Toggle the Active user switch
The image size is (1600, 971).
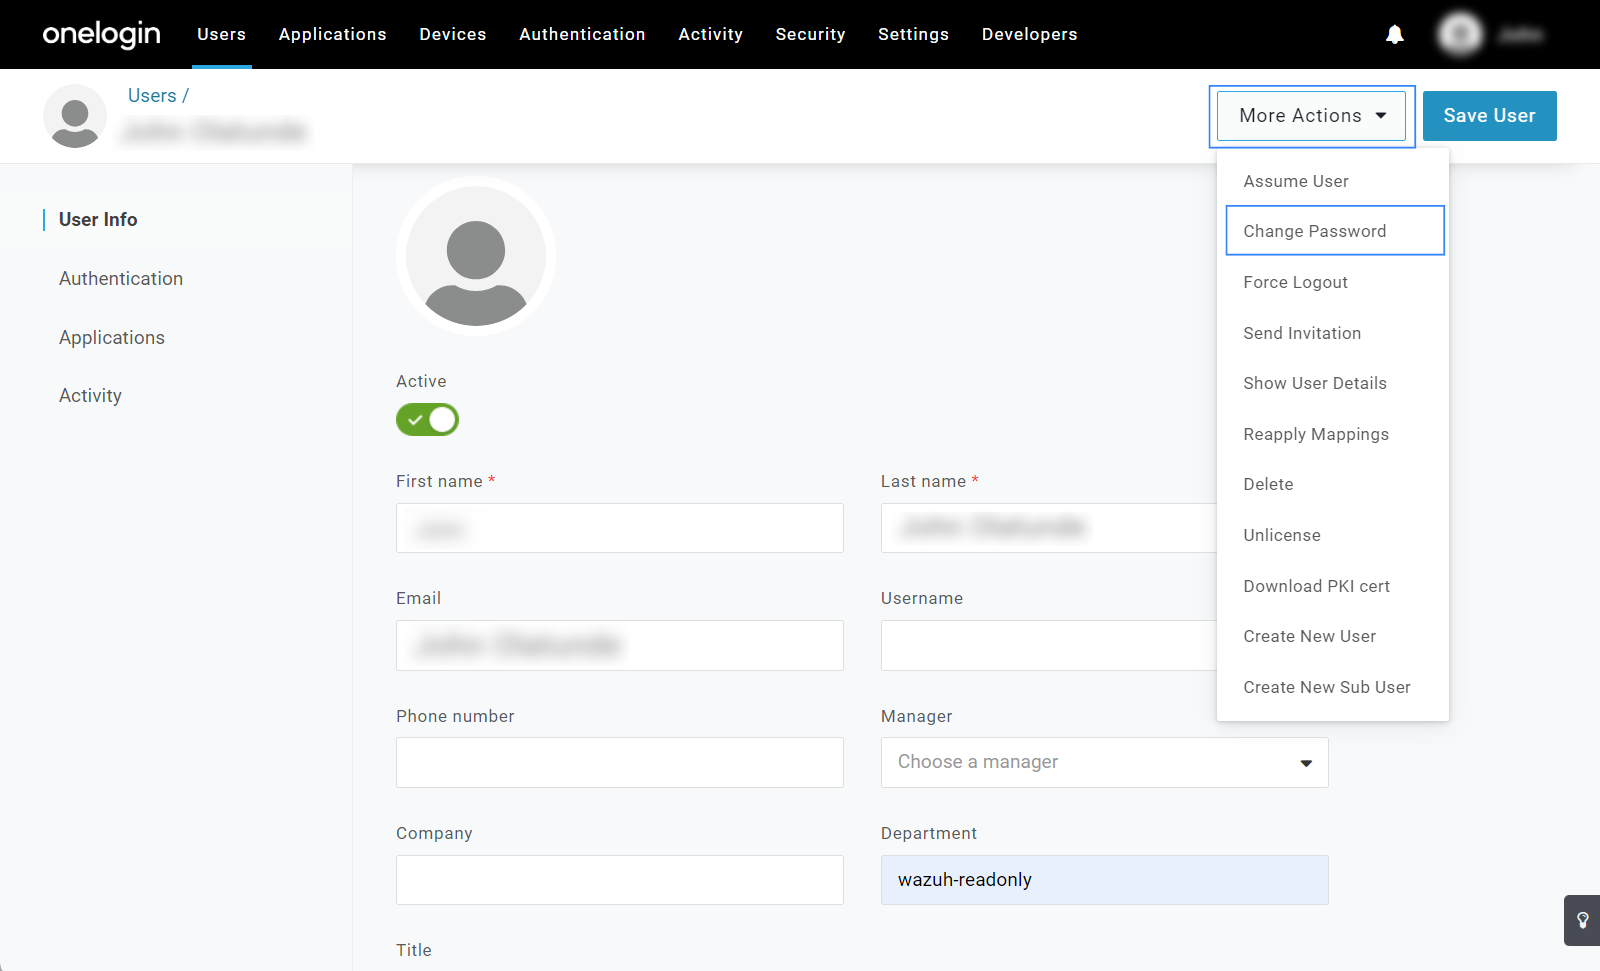pos(428,420)
